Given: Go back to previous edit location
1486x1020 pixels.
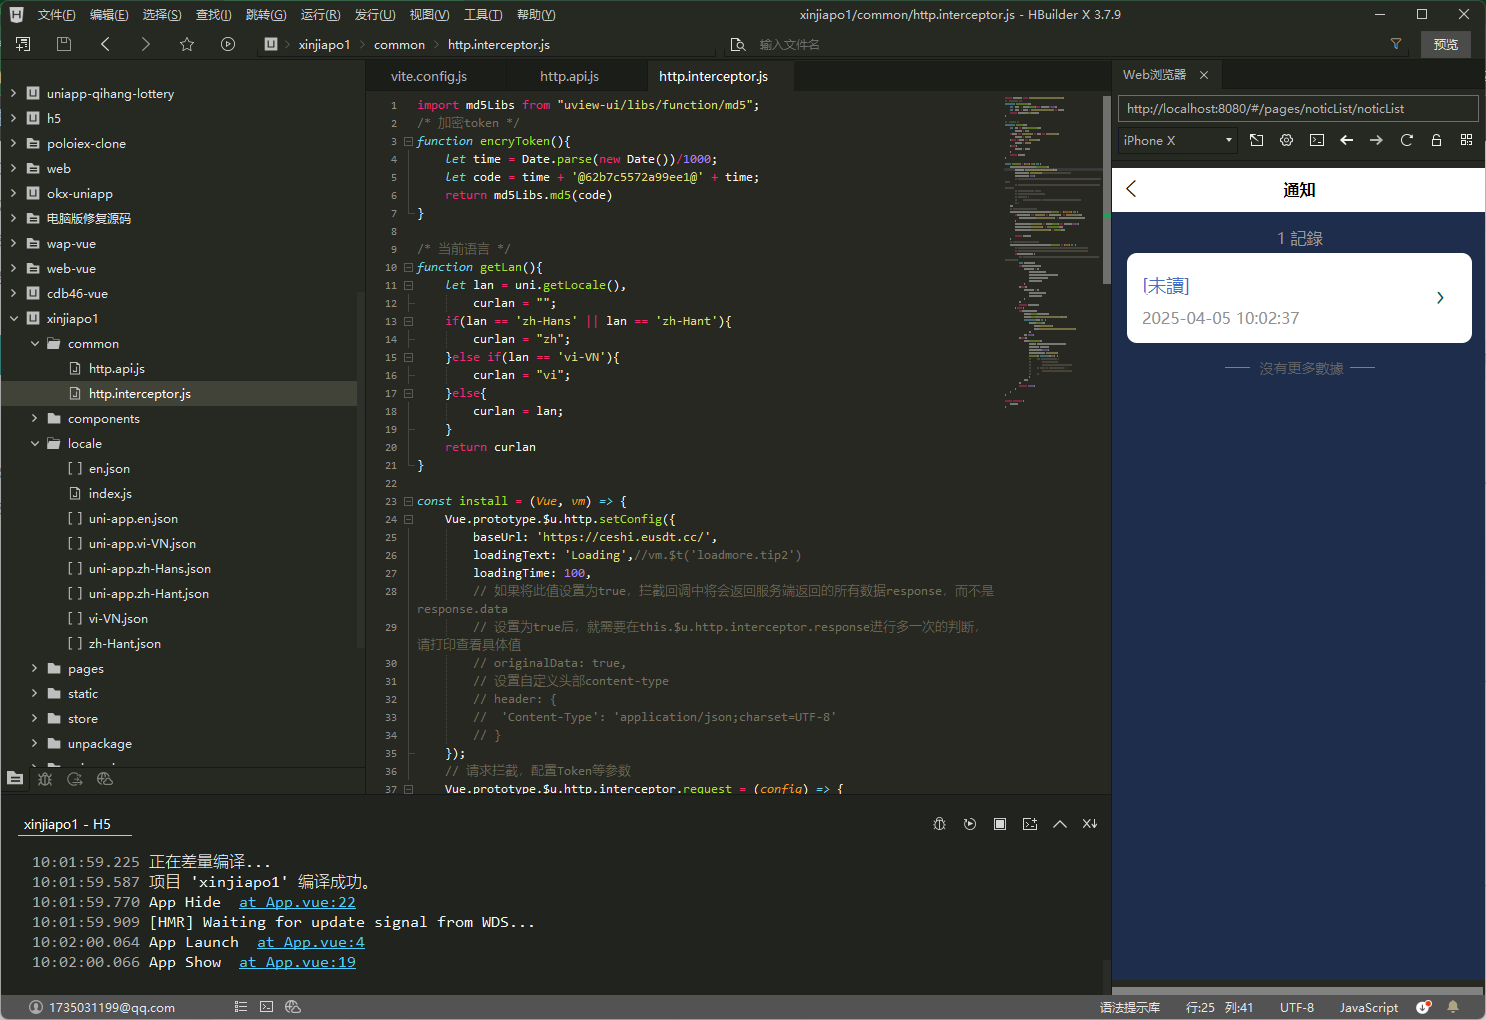Looking at the screenshot, I should [105, 44].
